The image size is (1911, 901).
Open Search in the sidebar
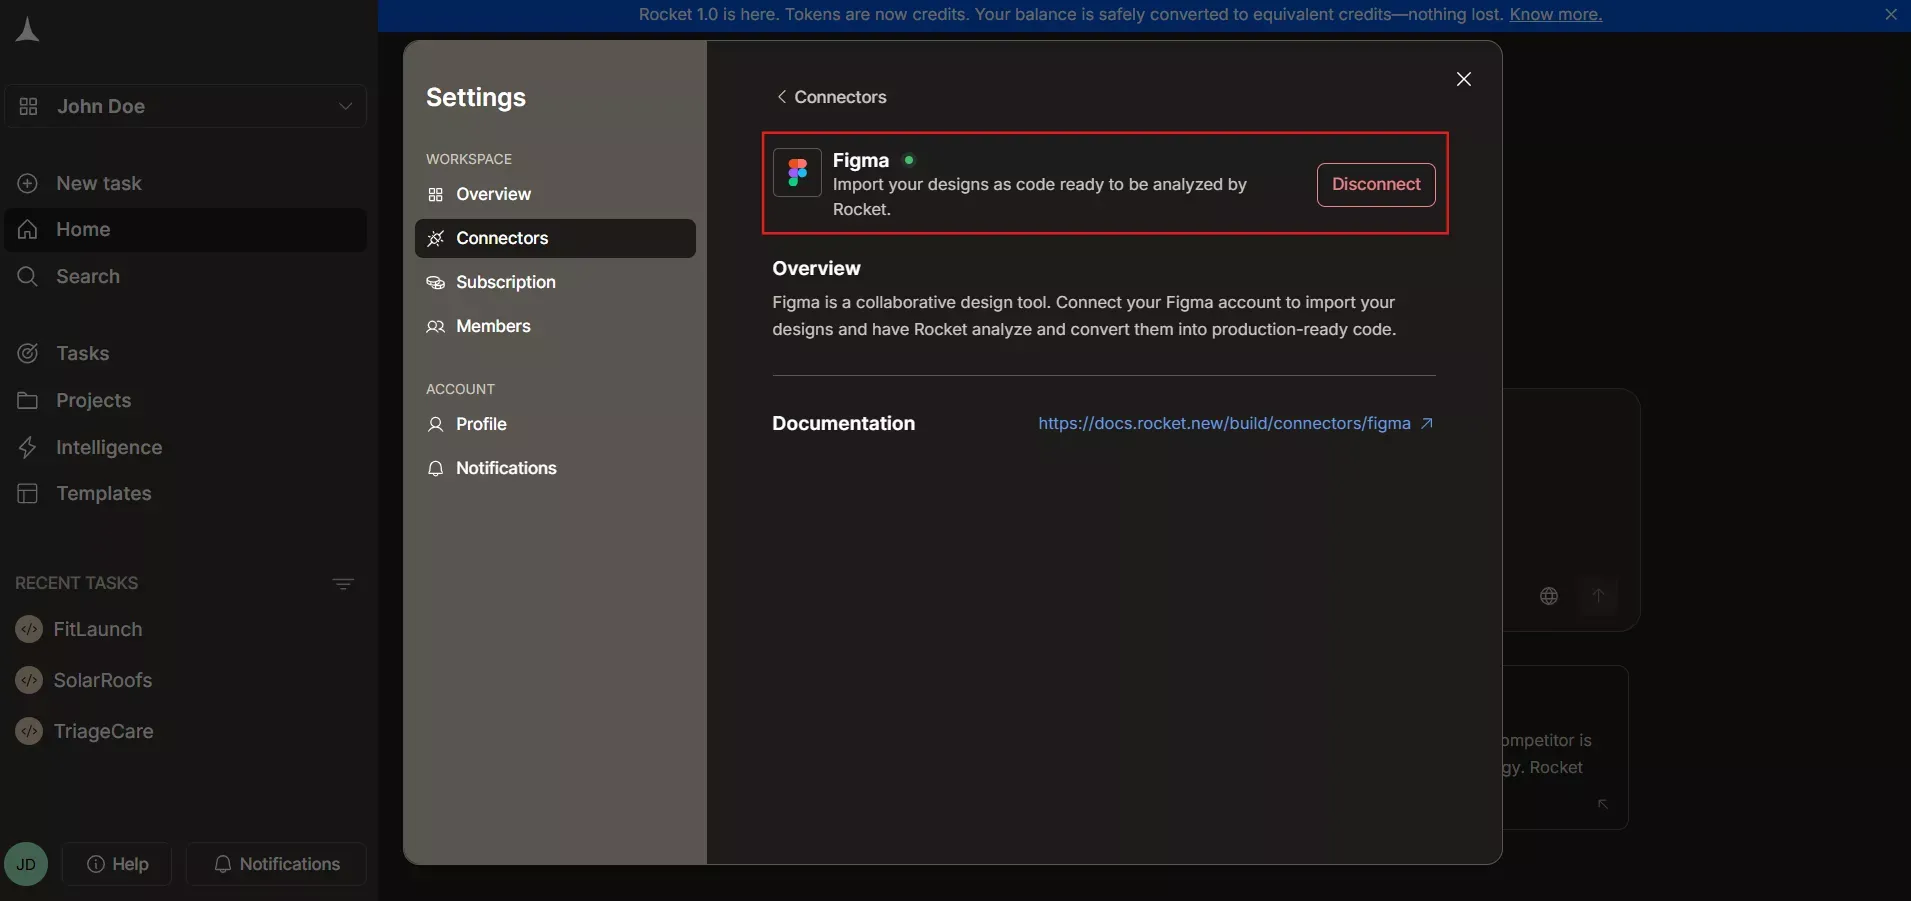[186, 276]
